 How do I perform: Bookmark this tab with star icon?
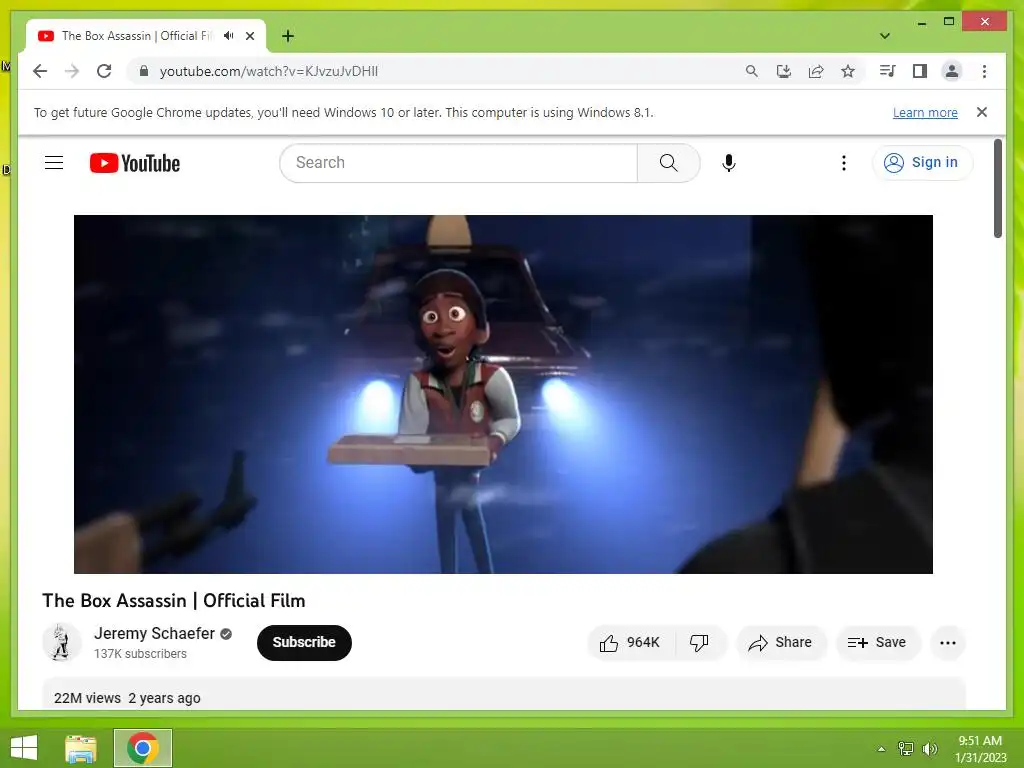tap(848, 71)
